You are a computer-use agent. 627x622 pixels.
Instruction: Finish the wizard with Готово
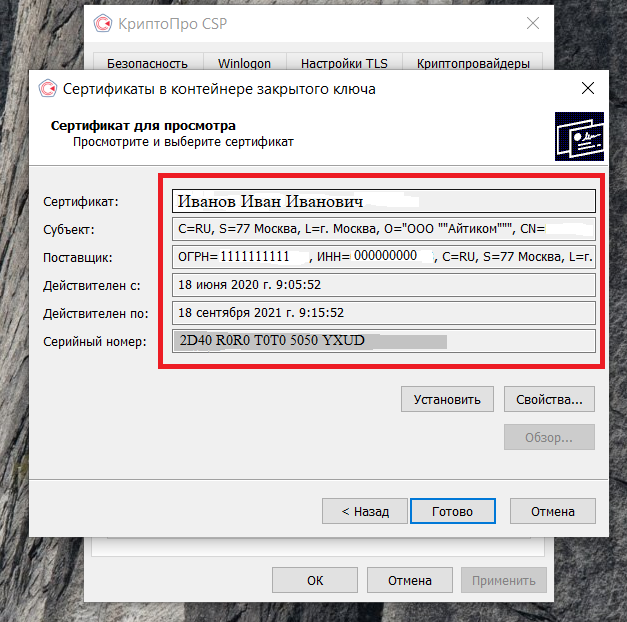click(x=453, y=511)
